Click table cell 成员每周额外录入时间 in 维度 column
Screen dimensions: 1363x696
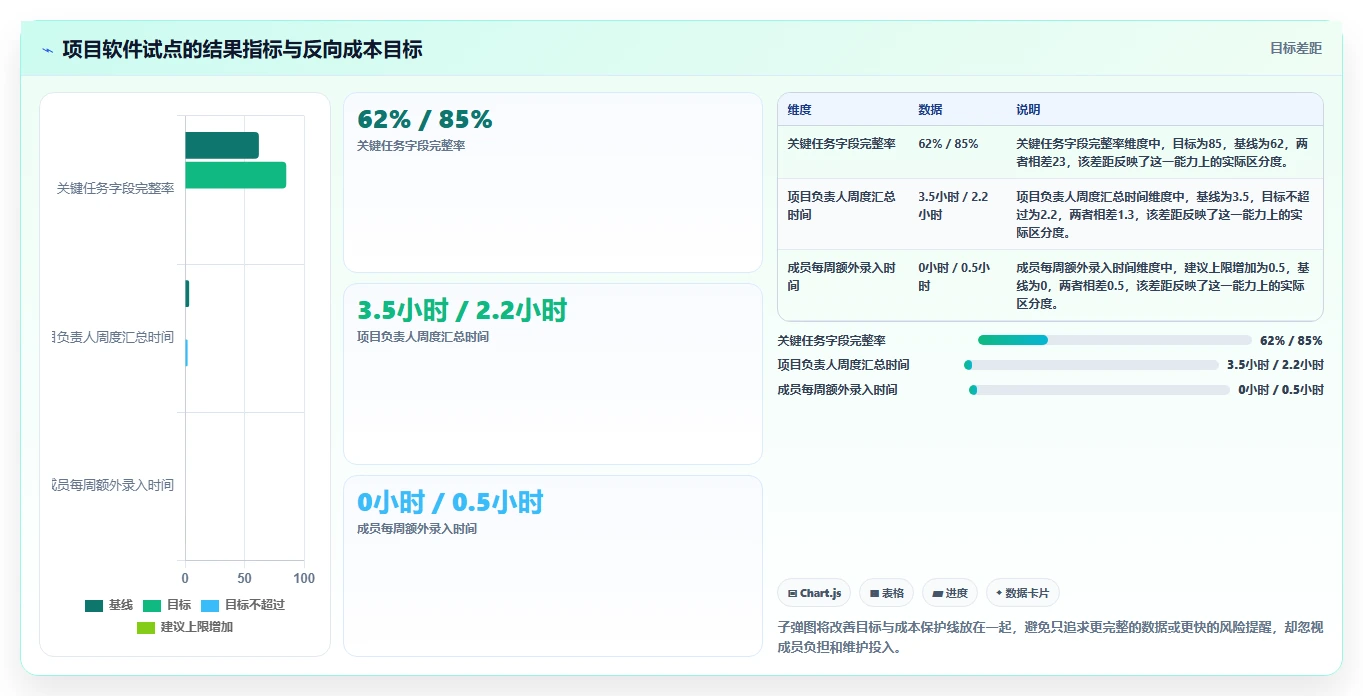[x=841, y=277]
